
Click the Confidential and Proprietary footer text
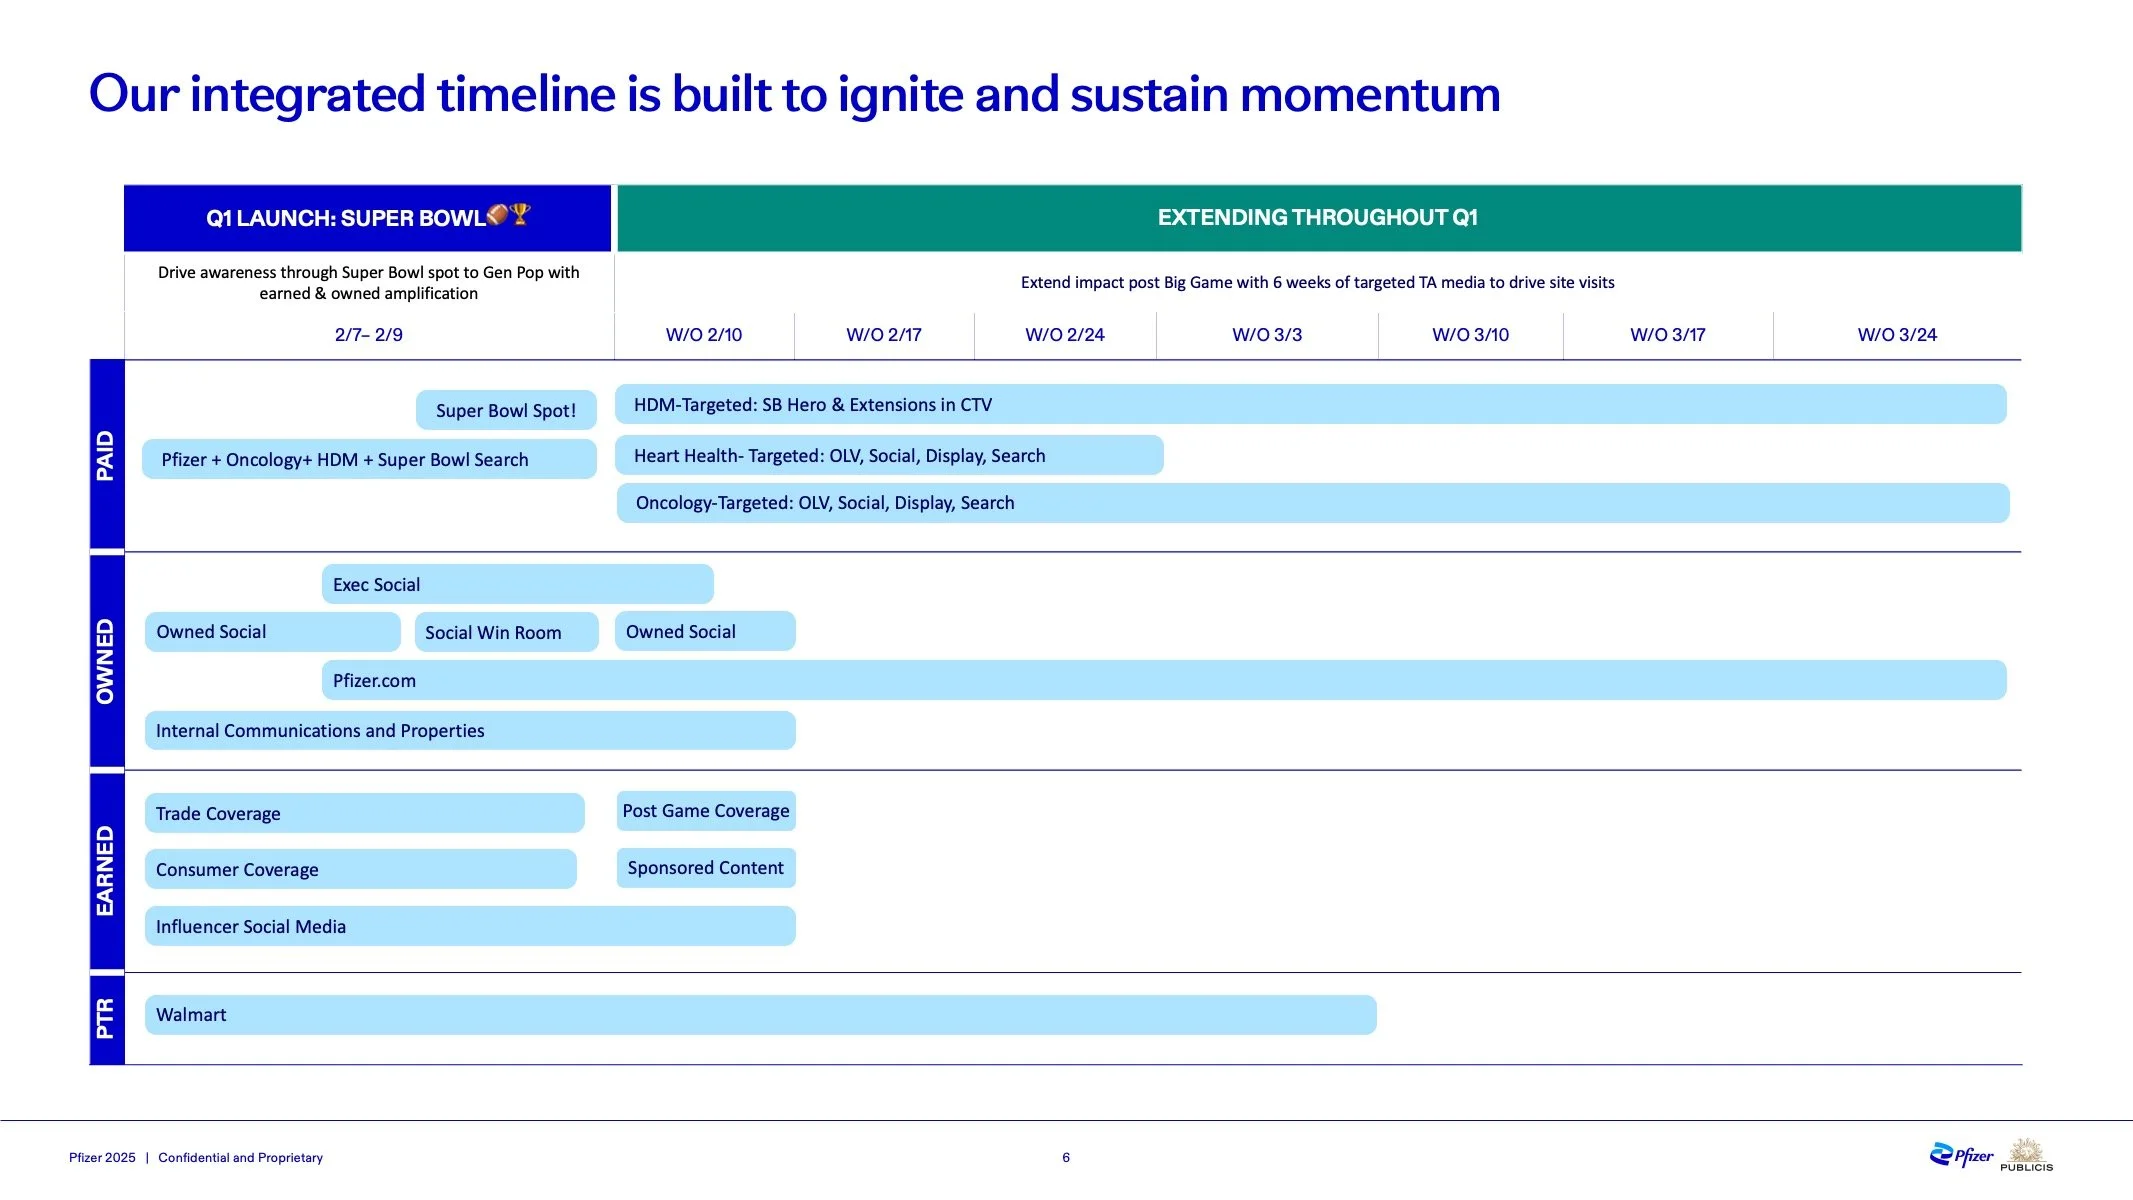coord(241,1157)
